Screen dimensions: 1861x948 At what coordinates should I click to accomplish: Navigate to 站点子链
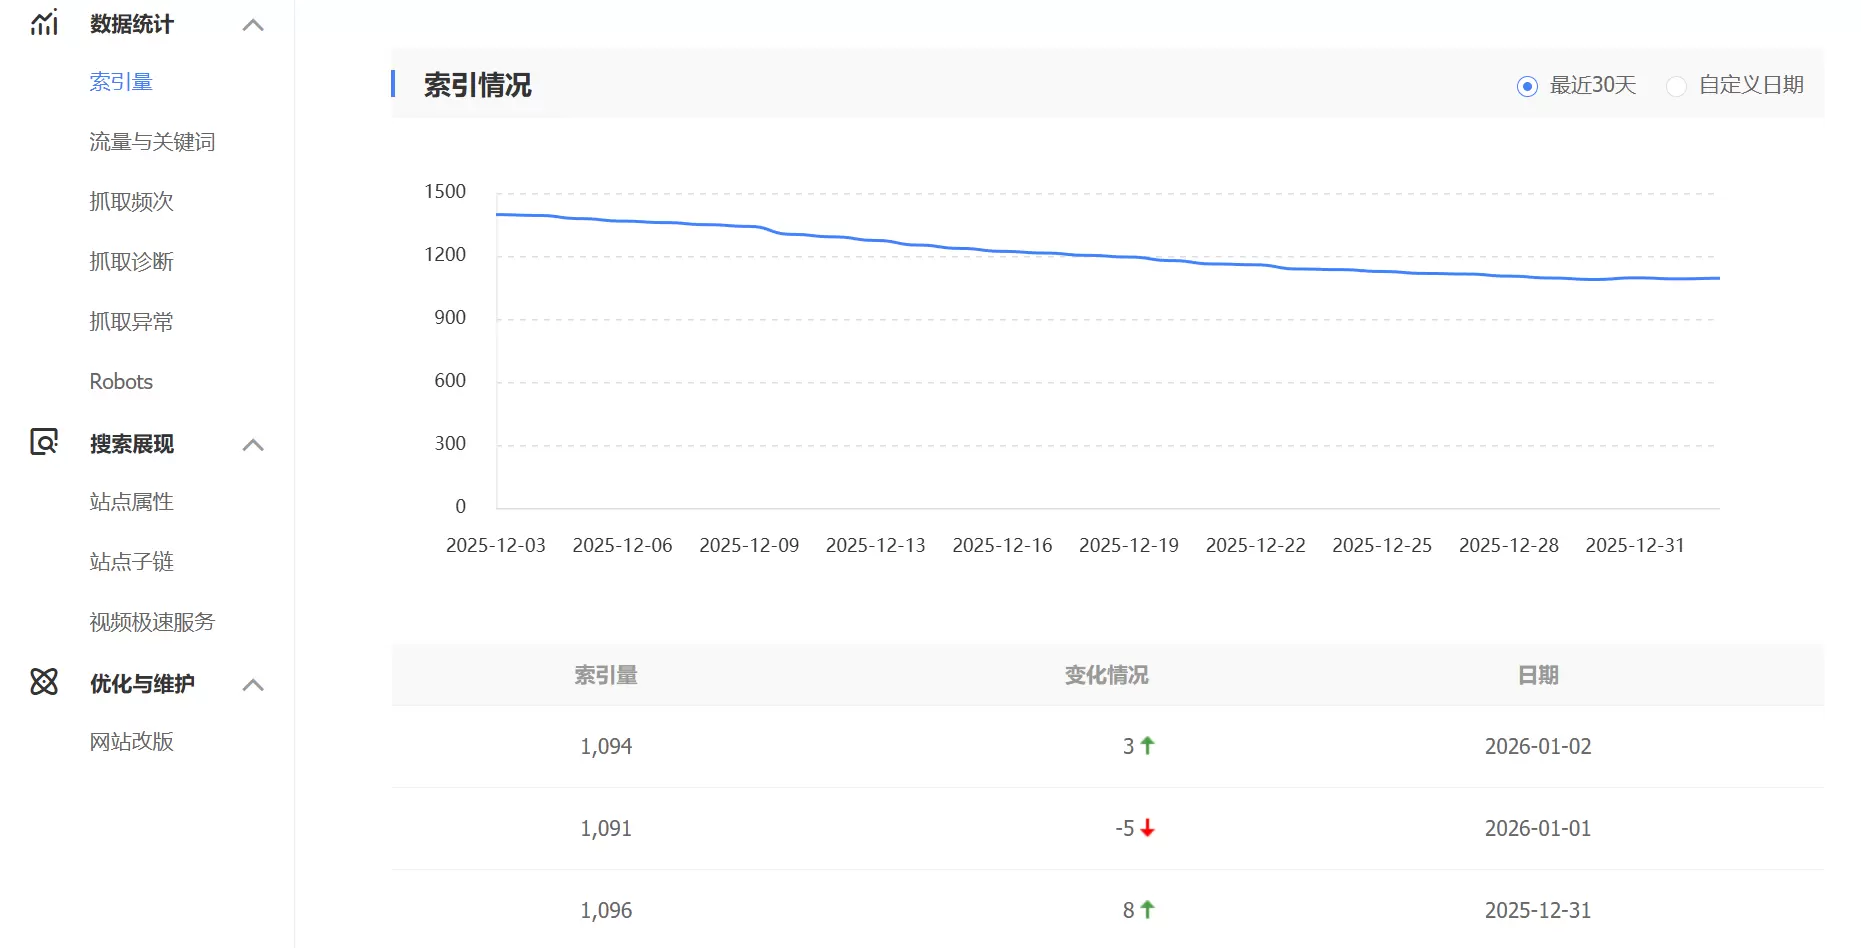pos(132,562)
